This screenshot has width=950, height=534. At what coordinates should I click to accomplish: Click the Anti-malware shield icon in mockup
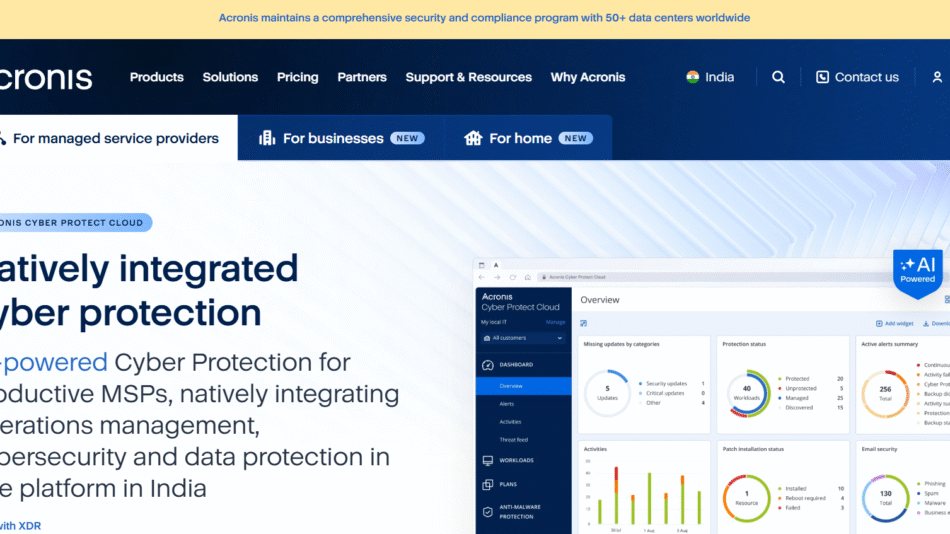[x=488, y=512]
